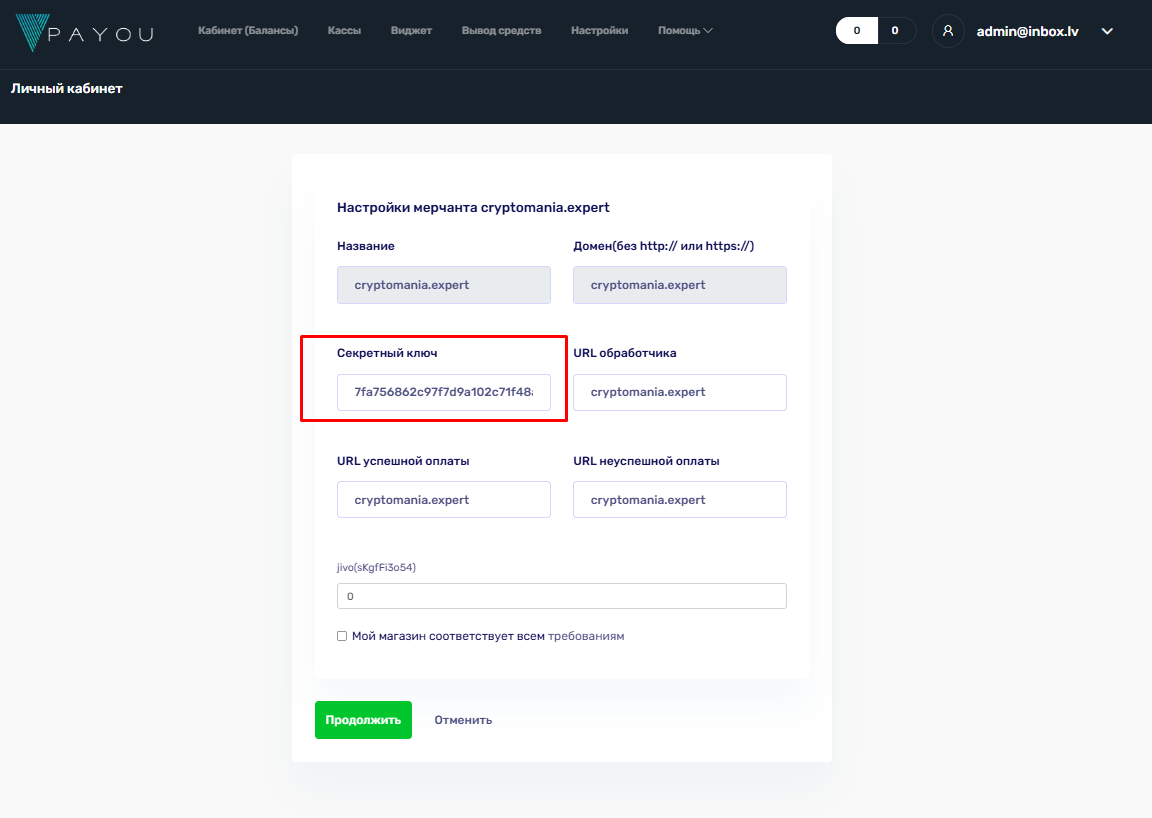Expand the account dropdown chevron
1152x818 pixels.
[1107, 31]
